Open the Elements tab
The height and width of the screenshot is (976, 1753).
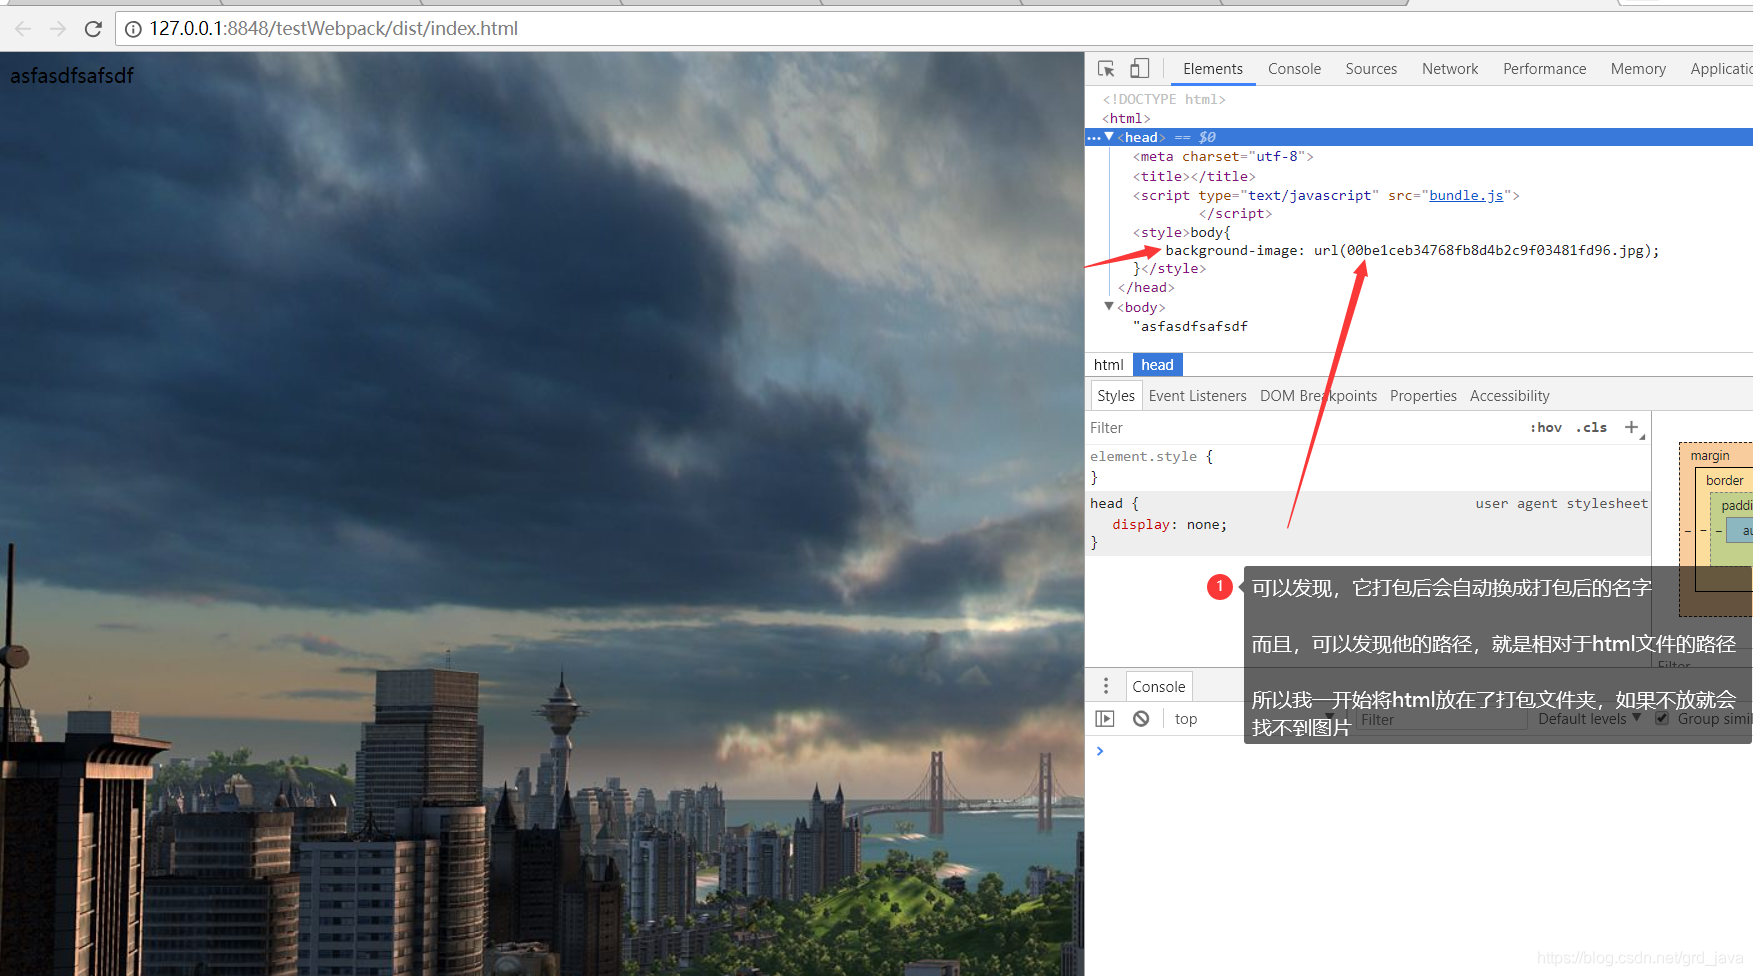point(1212,69)
